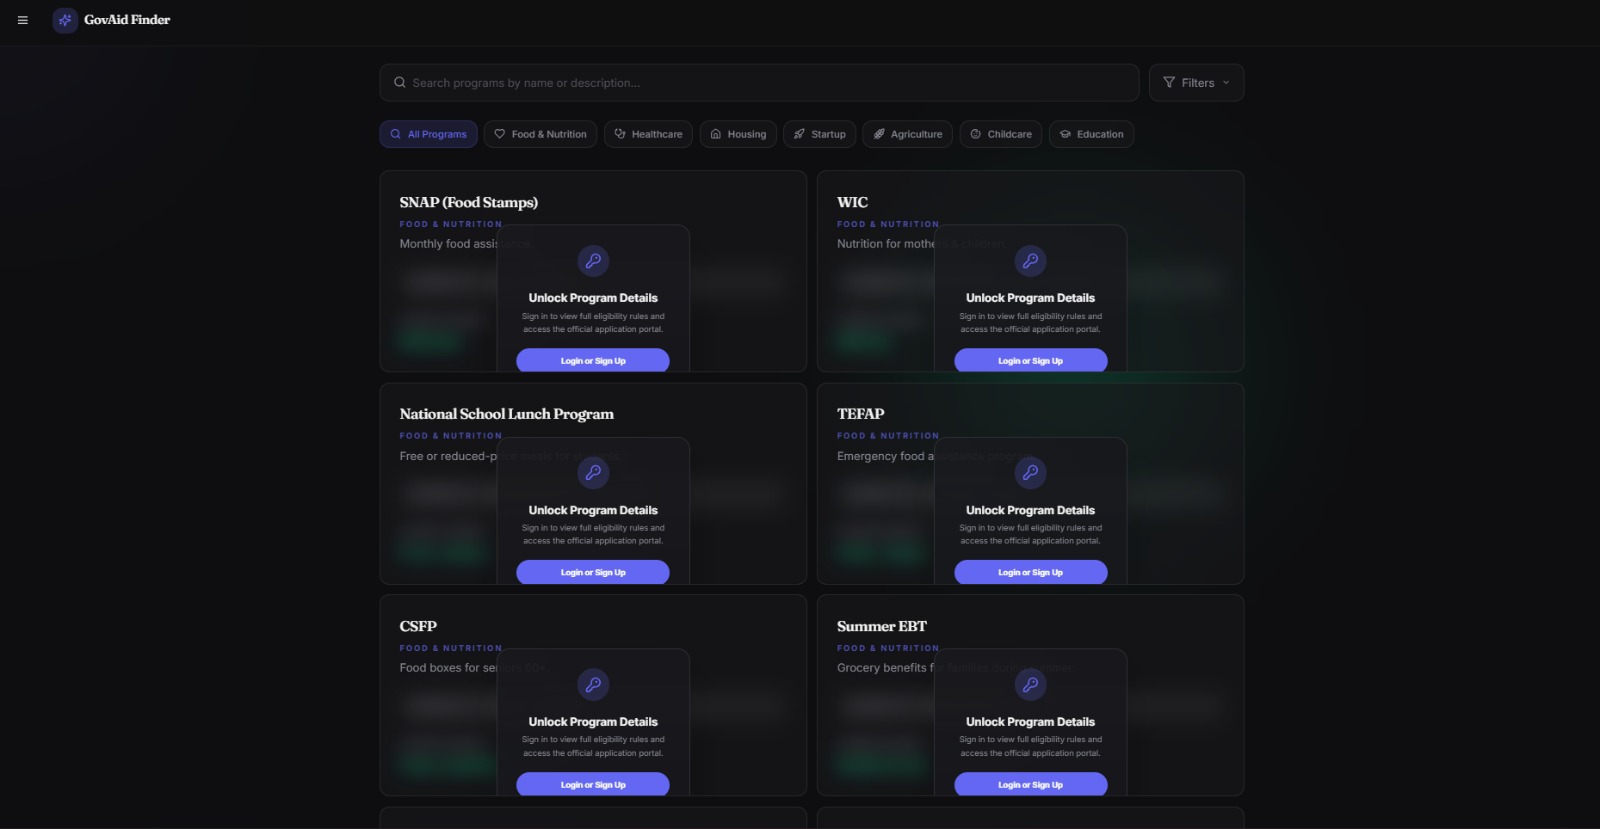Click the magnifier icon in All Programs
This screenshot has width=1600, height=829.
(x=396, y=134)
